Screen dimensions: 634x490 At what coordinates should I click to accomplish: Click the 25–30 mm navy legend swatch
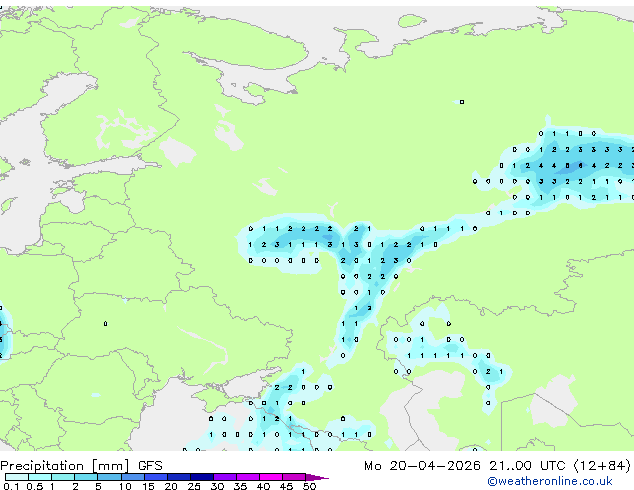click(x=202, y=477)
